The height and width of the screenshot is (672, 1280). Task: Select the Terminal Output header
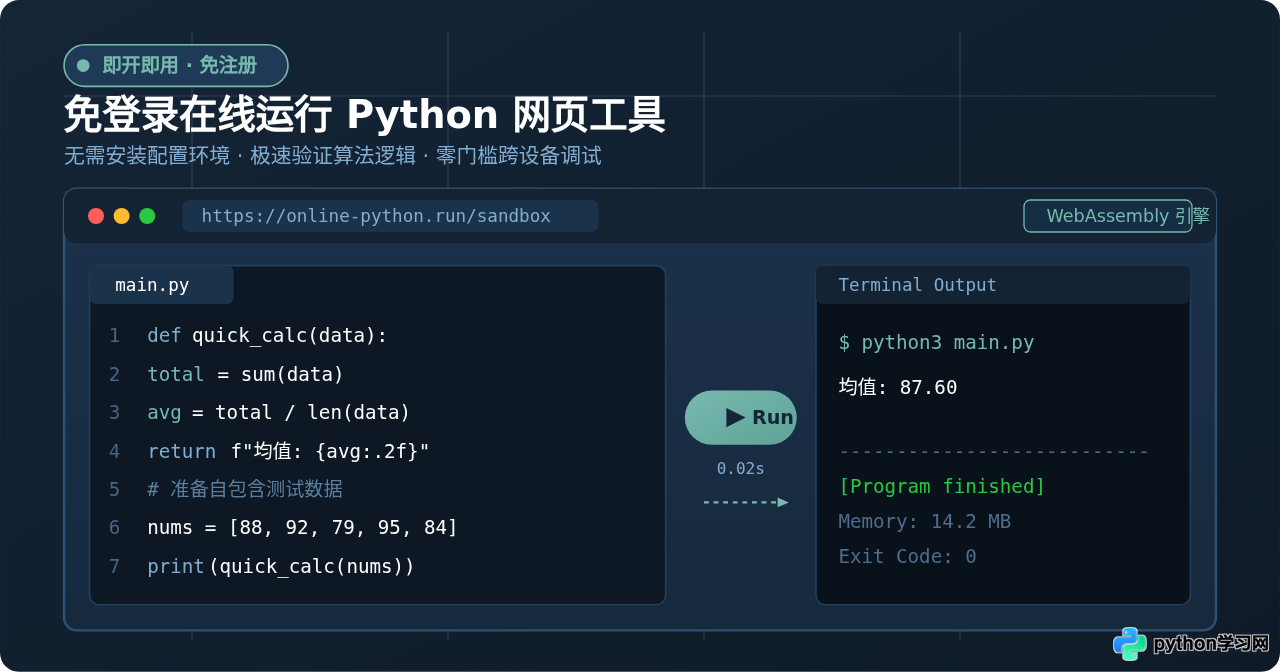click(1003, 285)
